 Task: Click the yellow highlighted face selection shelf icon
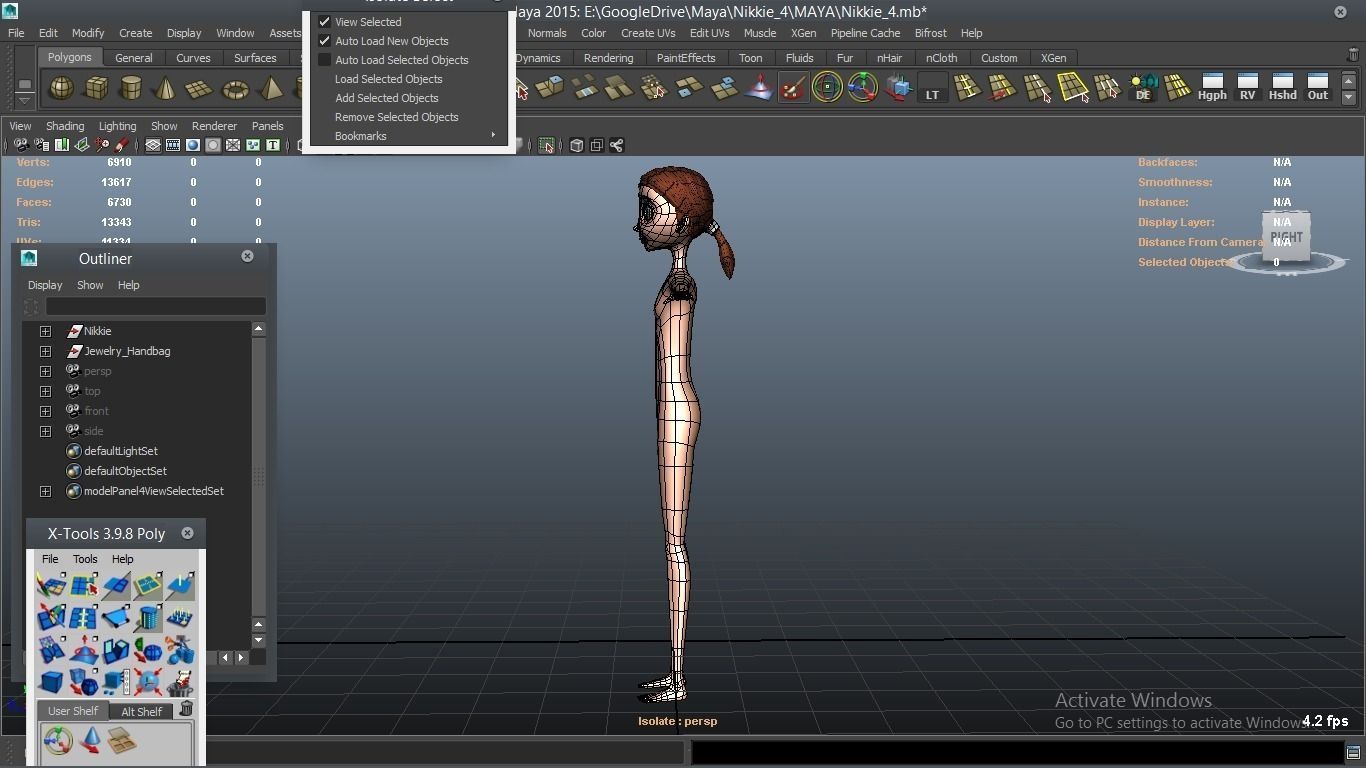point(1072,88)
